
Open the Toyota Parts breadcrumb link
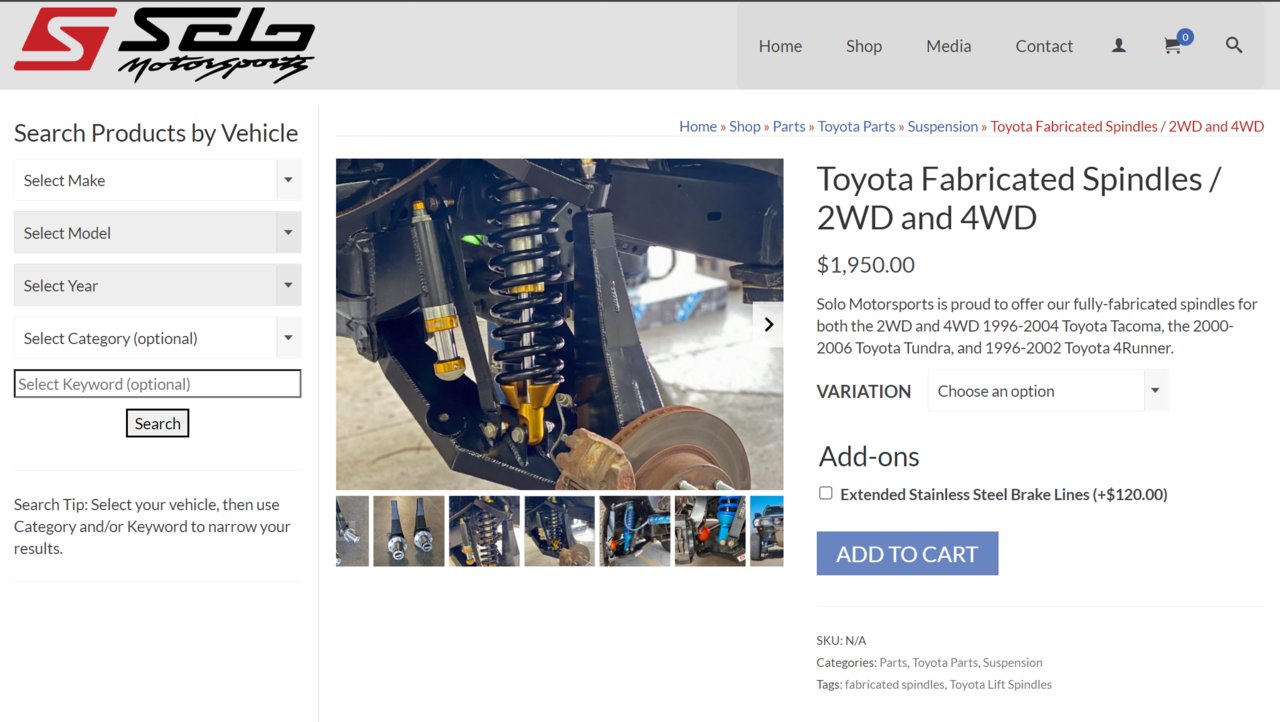[x=857, y=126]
